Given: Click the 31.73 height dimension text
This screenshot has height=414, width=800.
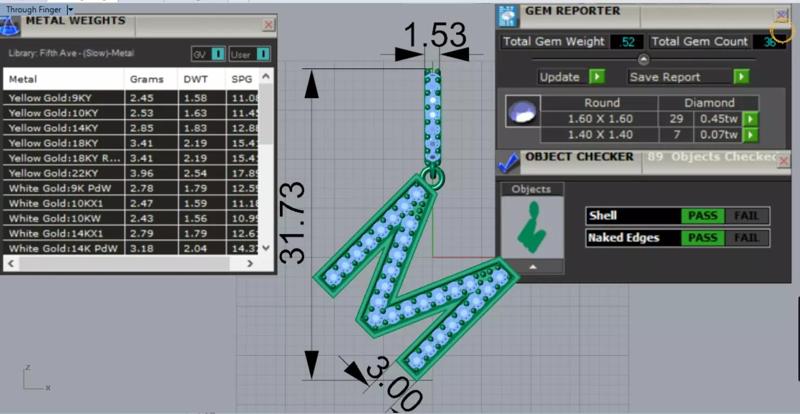Looking at the screenshot, I should (292, 223).
